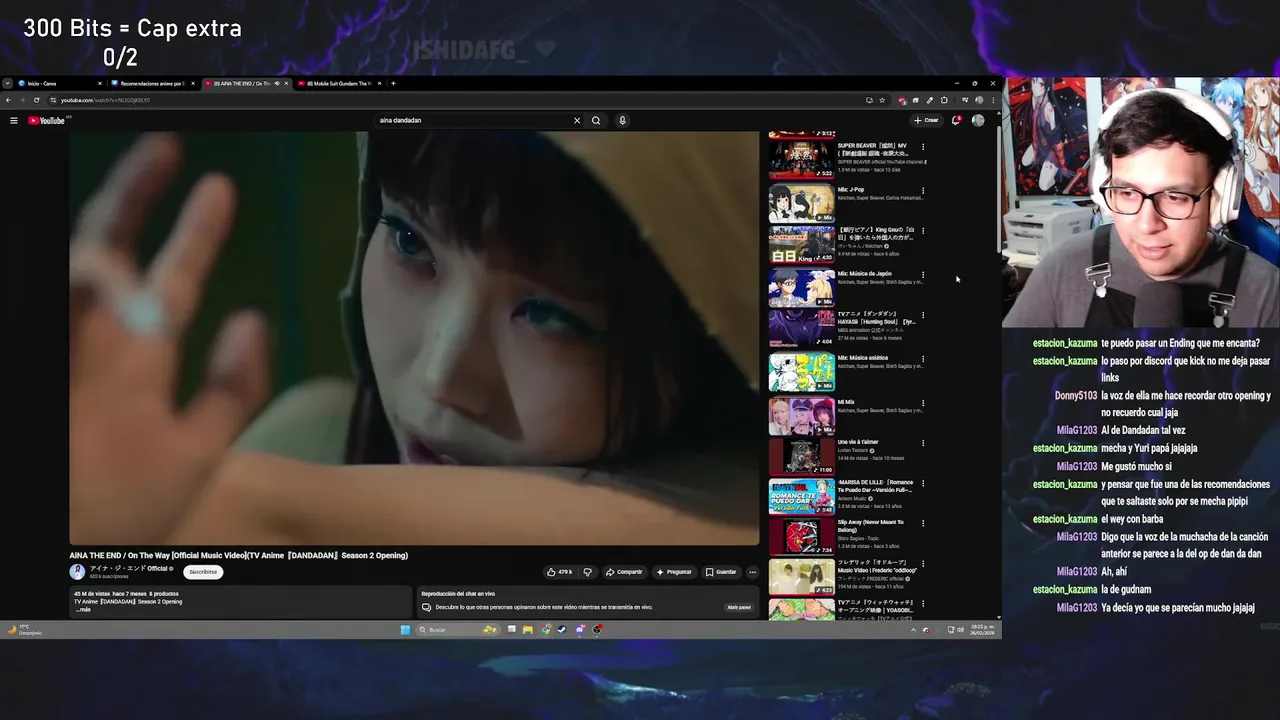The height and width of the screenshot is (720, 1280).
Task: Open options for 'Mi Mix'
Action: 923,403
